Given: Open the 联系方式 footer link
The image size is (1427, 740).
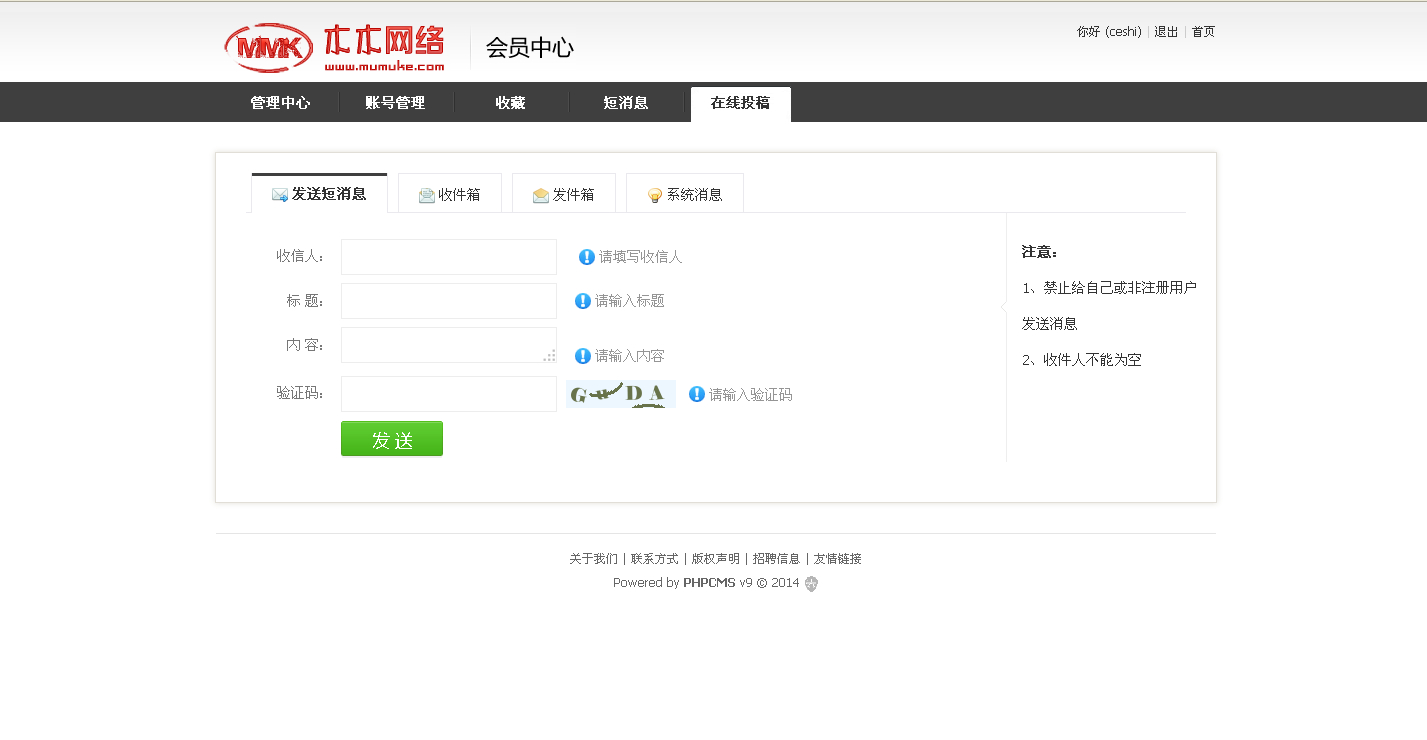Looking at the screenshot, I should (655, 559).
